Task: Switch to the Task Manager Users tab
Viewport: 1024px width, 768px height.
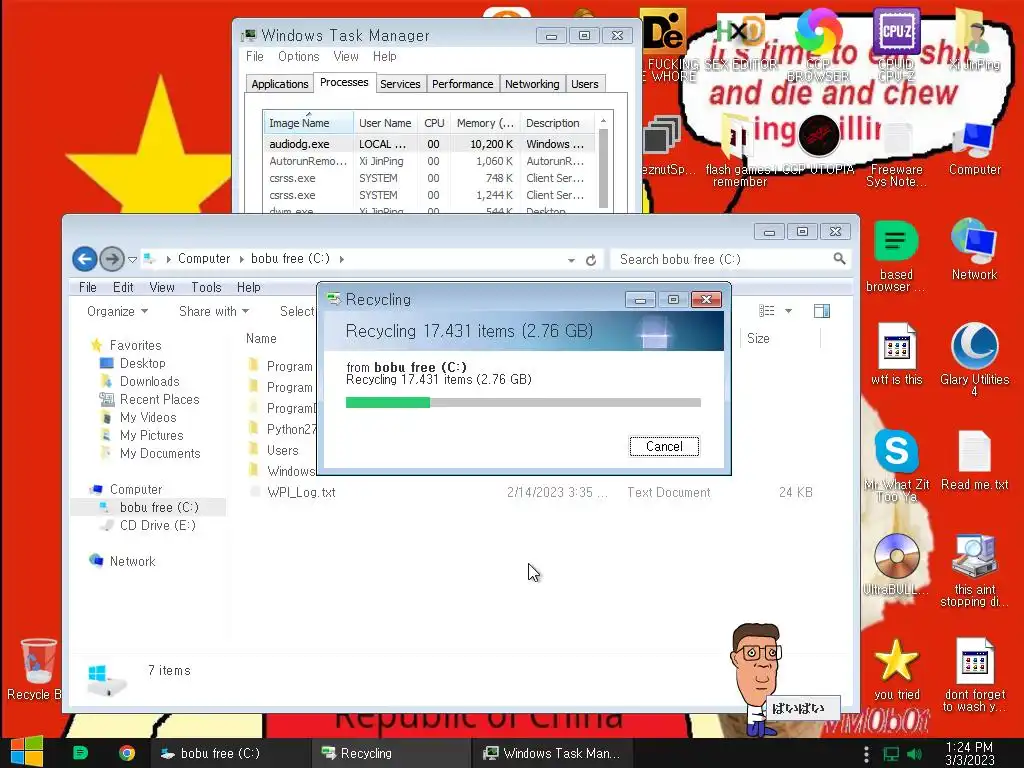Action: pyautogui.click(x=584, y=84)
